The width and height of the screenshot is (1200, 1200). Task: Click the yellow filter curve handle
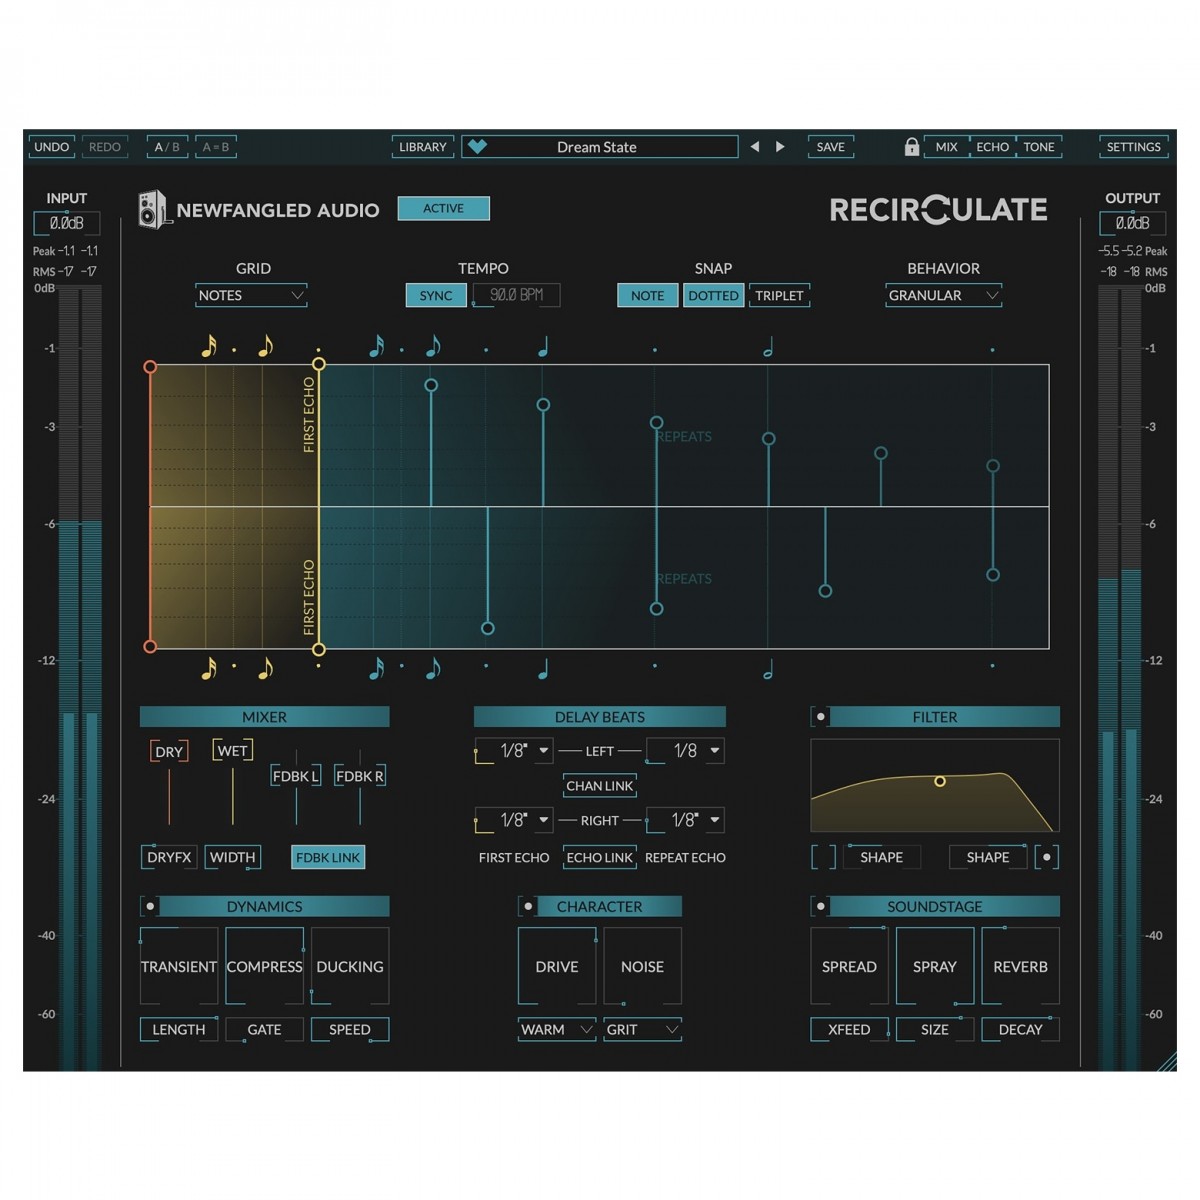click(940, 781)
